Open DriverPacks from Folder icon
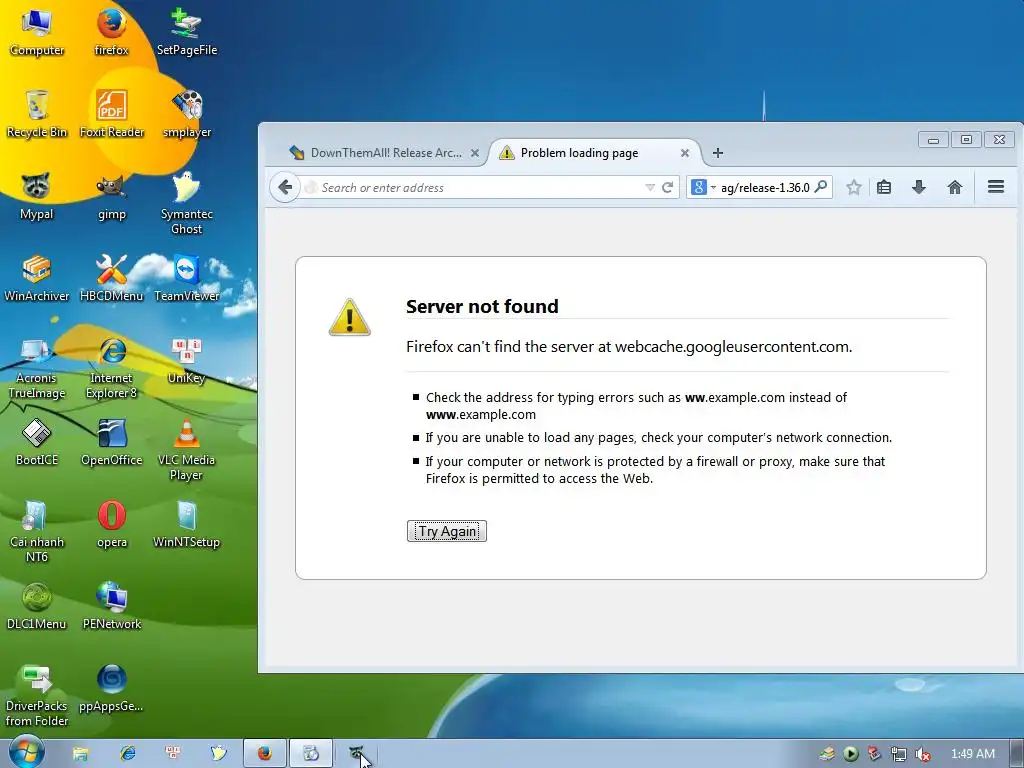1024x768 pixels. tap(37, 695)
